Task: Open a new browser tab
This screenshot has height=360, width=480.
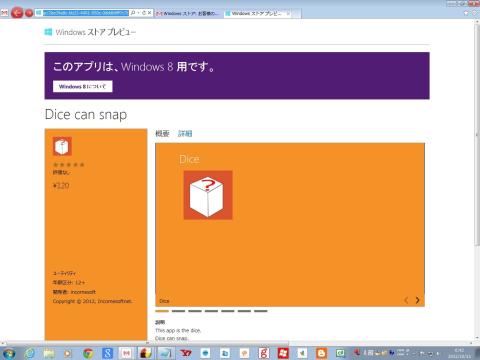Action: (297, 14)
